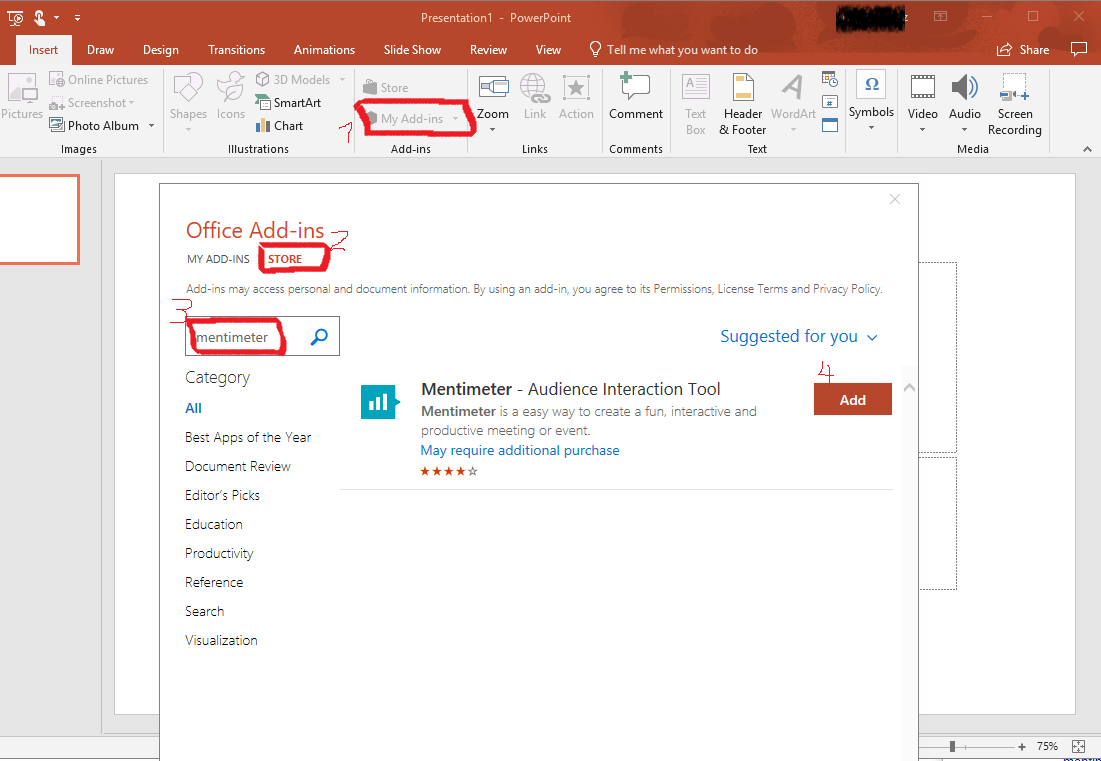The width and height of the screenshot is (1101, 761).
Task: Open the Store from Add-ins ribbon group
Action: pos(385,88)
